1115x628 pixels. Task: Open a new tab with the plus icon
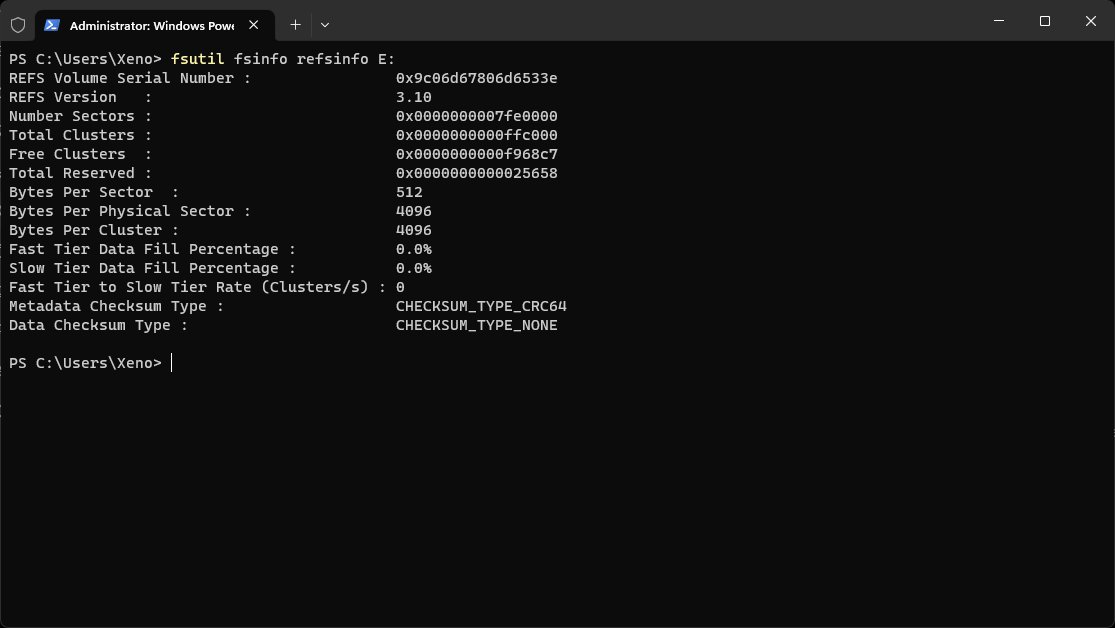(x=295, y=24)
